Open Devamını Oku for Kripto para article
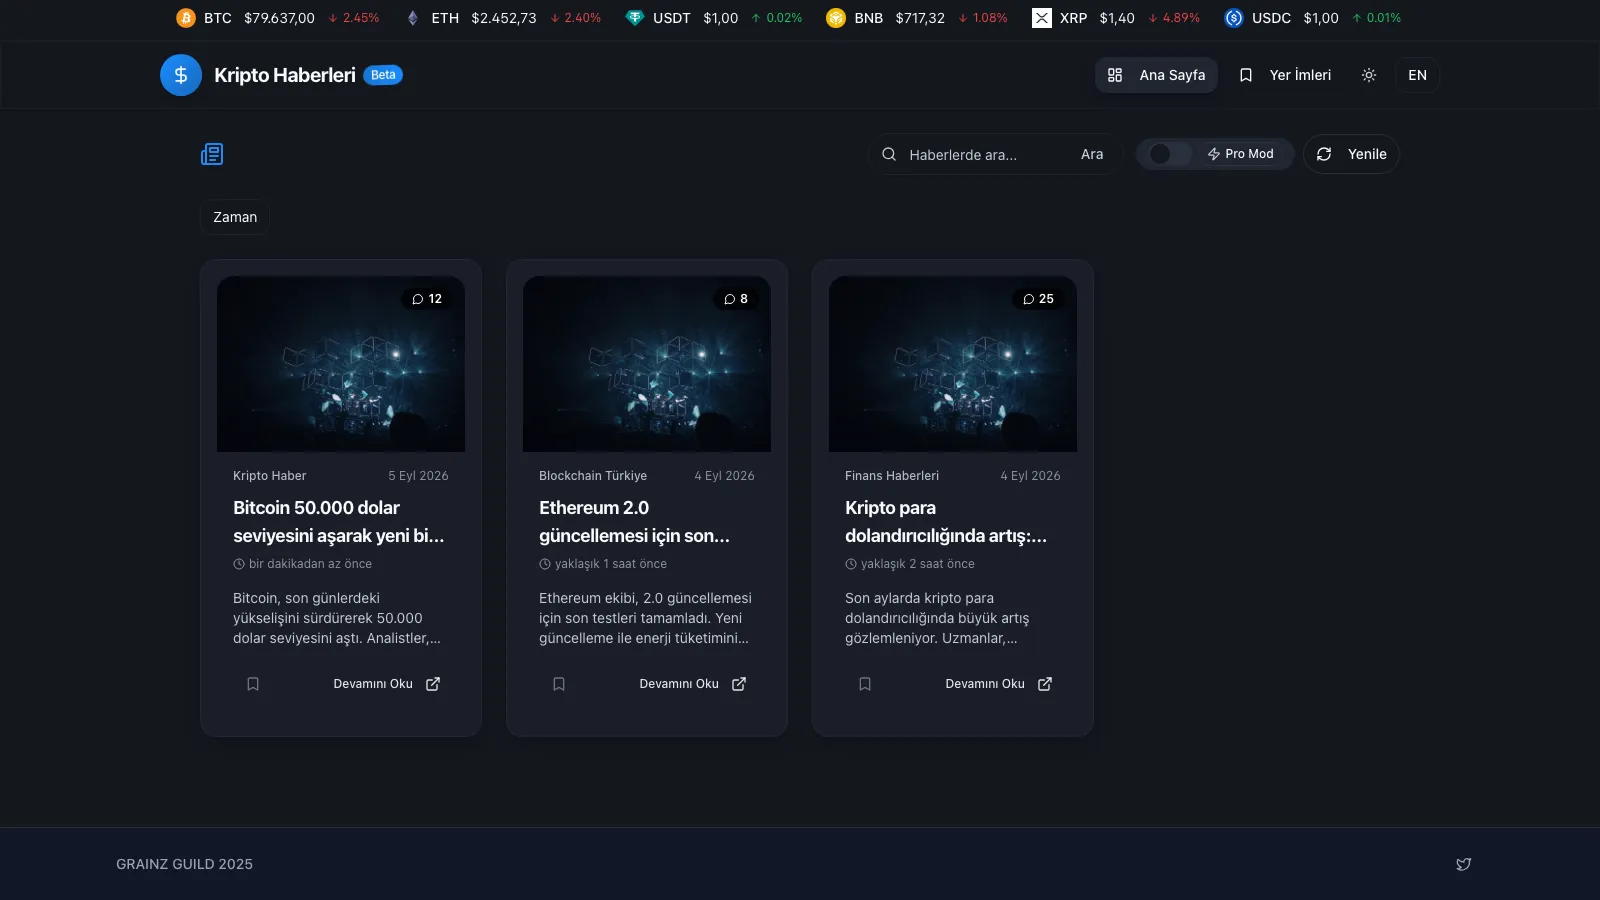1600x900 pixels. pos(999,684)
